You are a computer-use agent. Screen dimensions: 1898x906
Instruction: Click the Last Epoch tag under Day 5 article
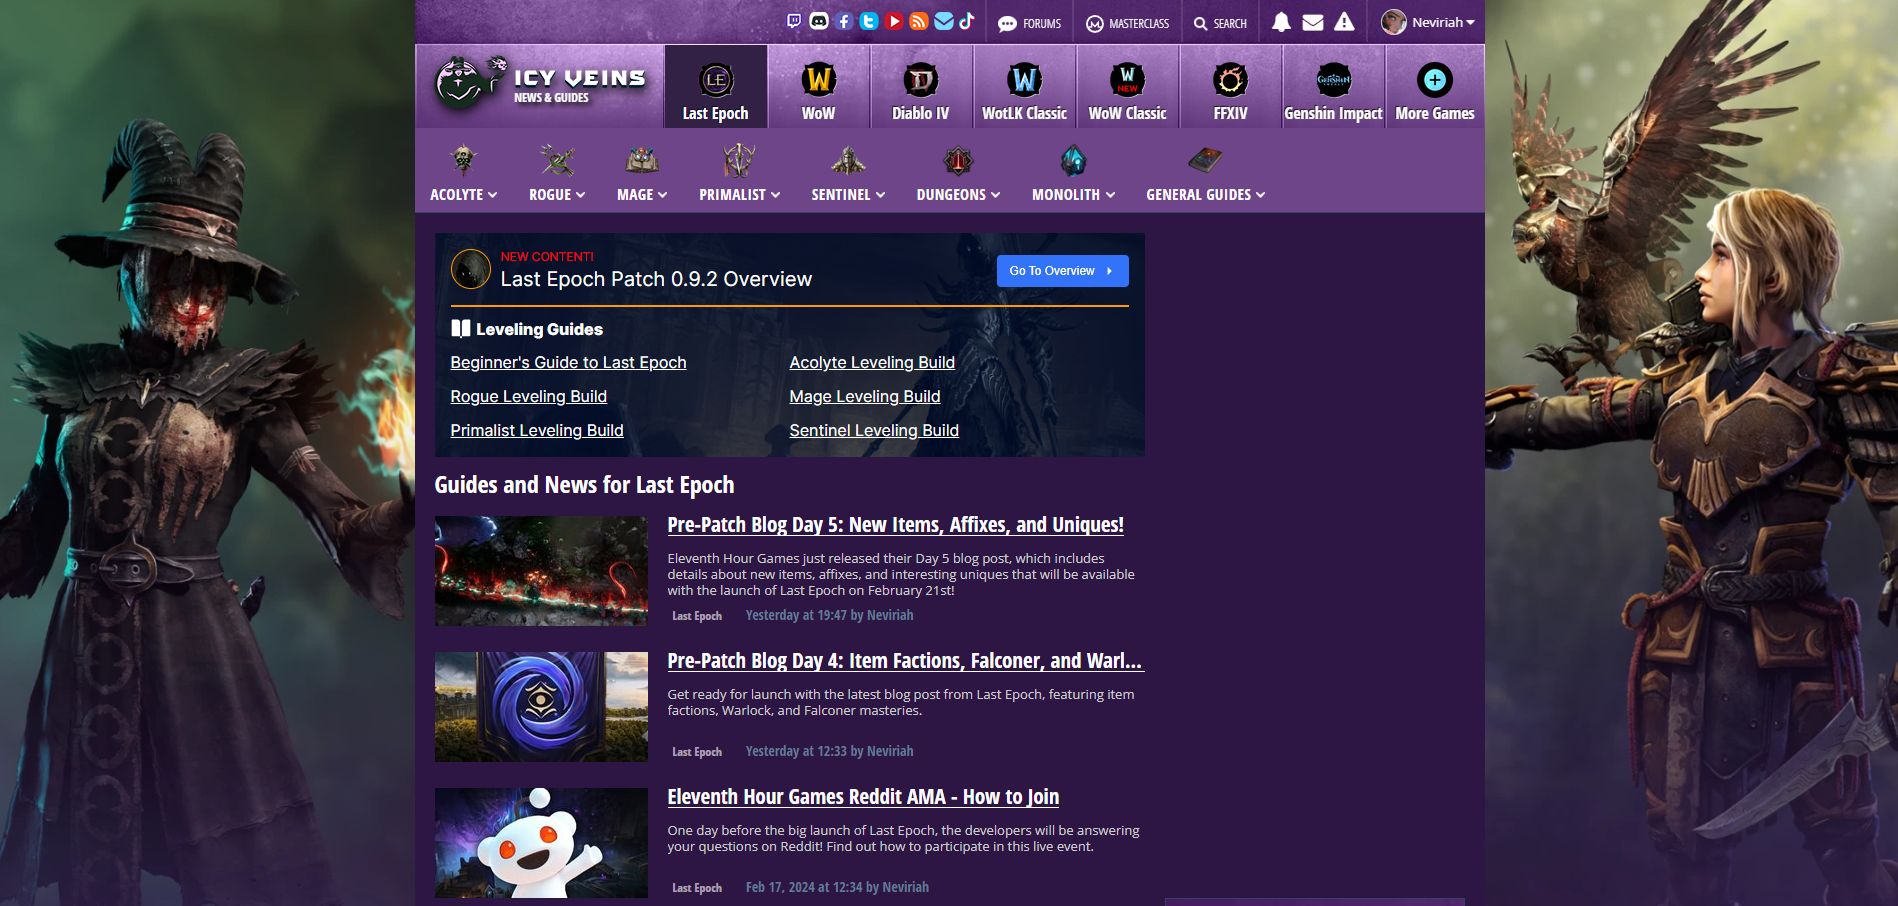[x=697, y=616]
